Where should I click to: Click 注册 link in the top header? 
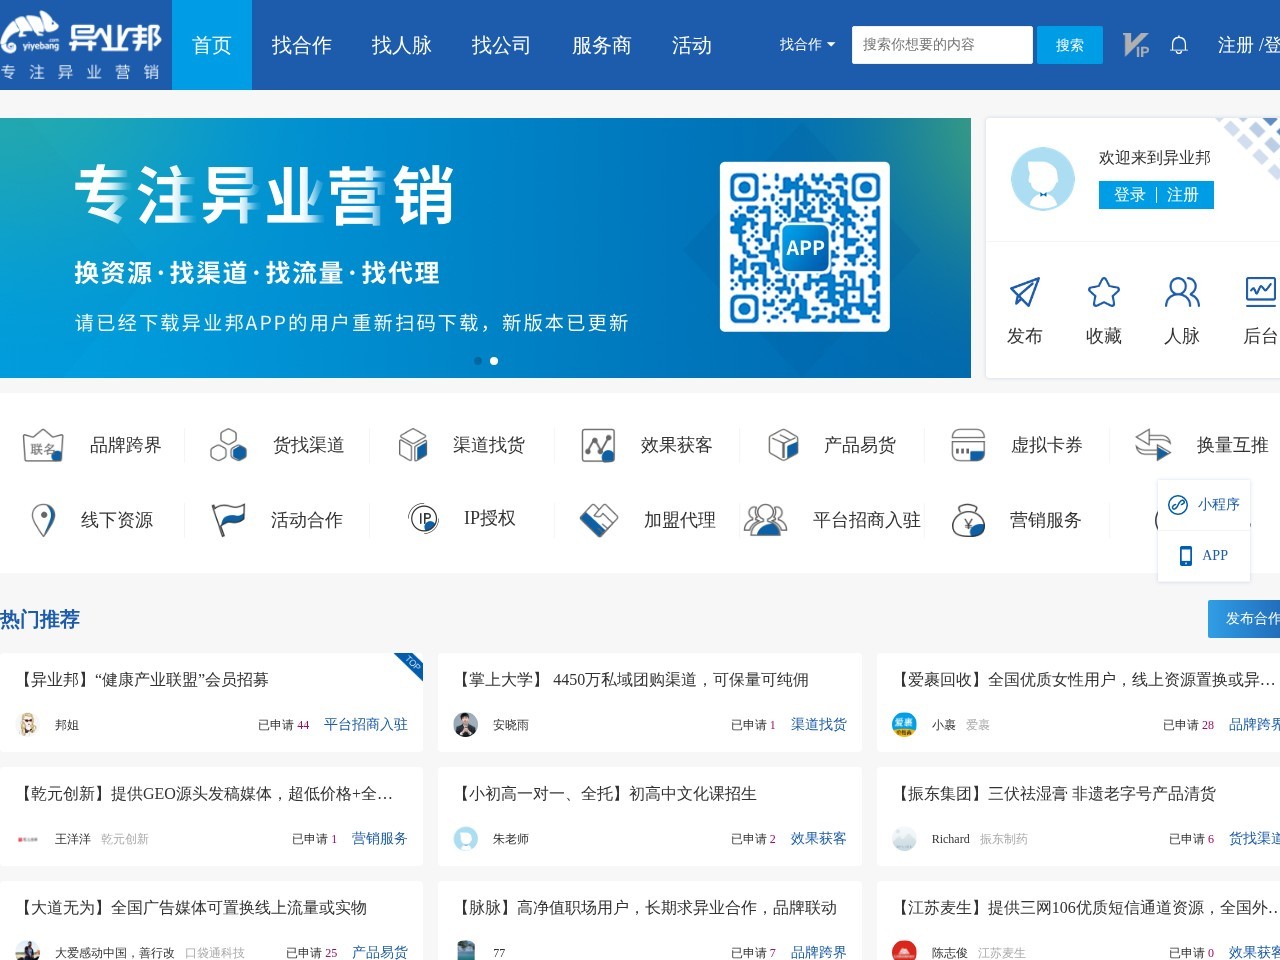[1235, 45]
